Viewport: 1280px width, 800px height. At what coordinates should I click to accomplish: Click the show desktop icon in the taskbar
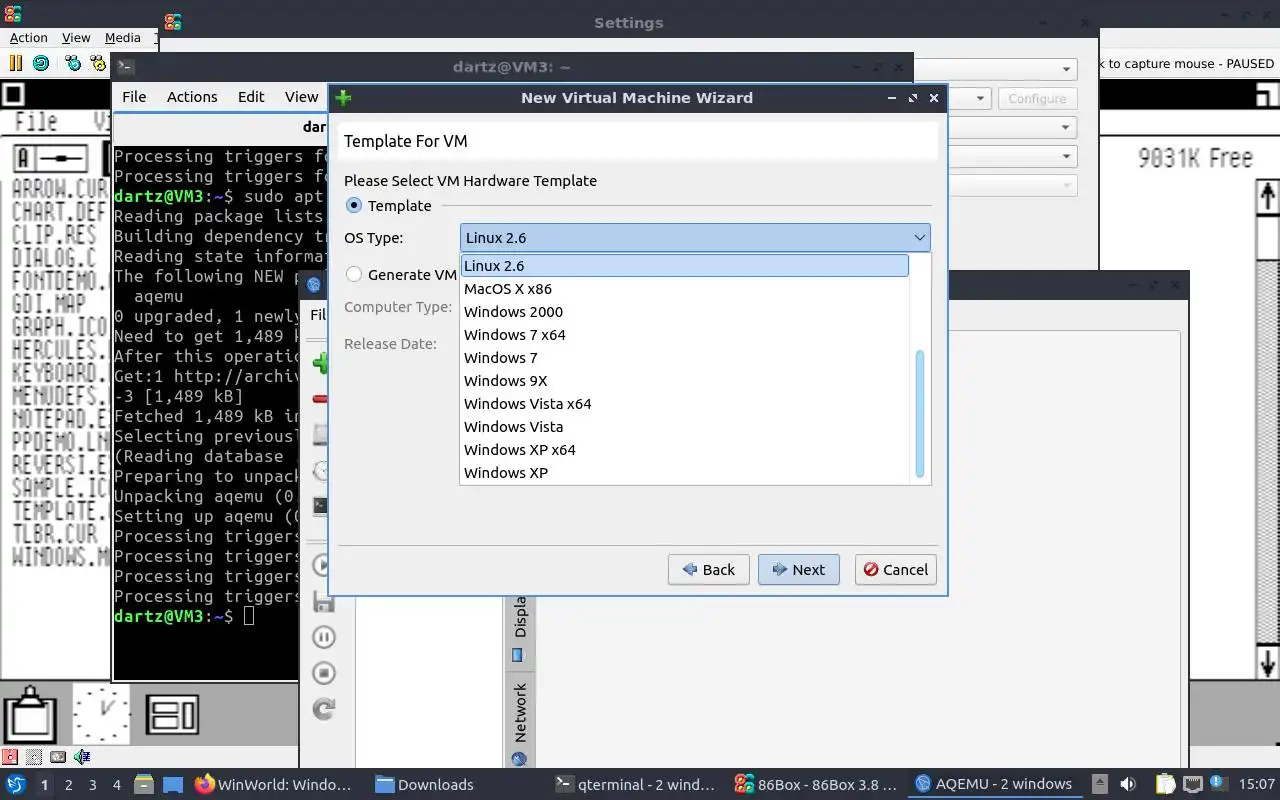point(172,784)
